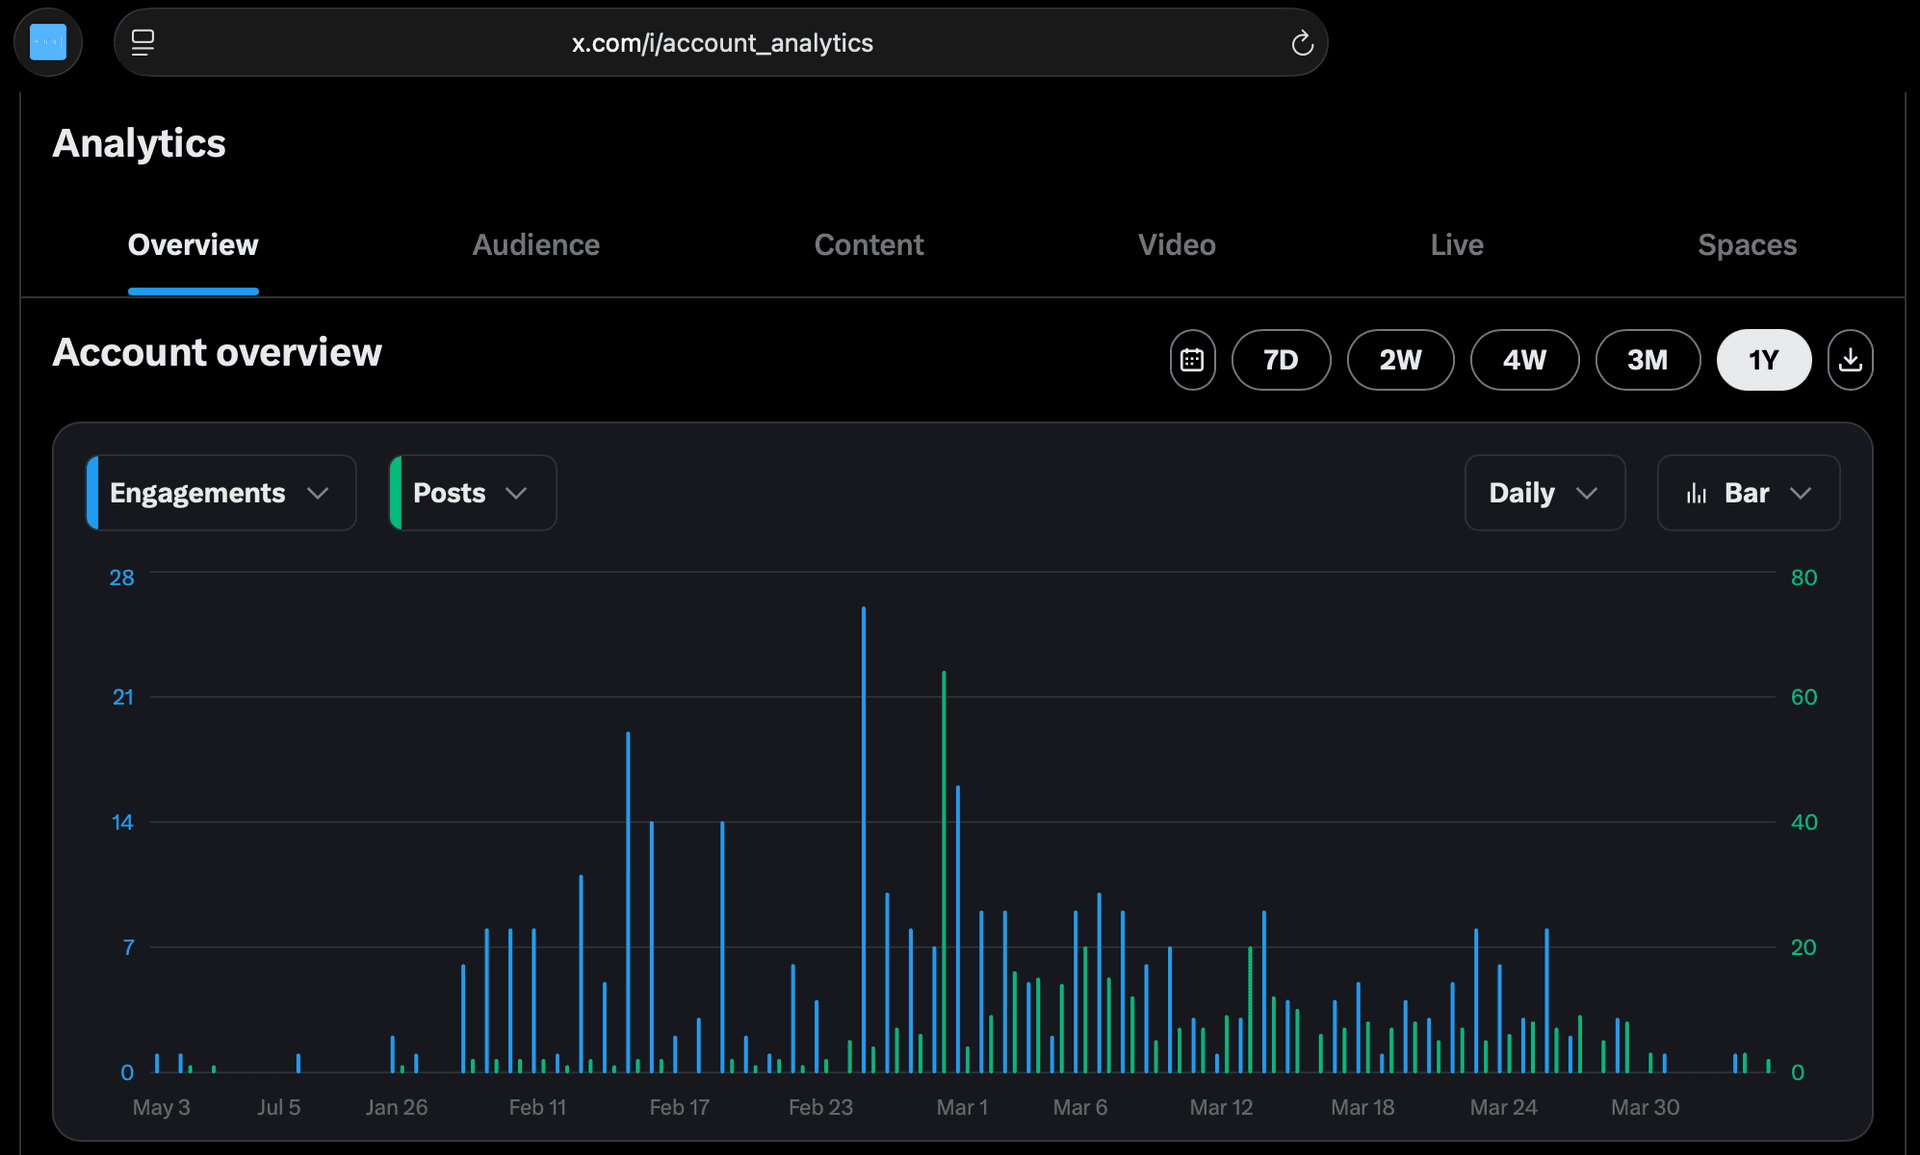Click the bar chart icon in chart type selector
The width and height of the screenshot is (1920, 1155).
tap(1699, 492)
